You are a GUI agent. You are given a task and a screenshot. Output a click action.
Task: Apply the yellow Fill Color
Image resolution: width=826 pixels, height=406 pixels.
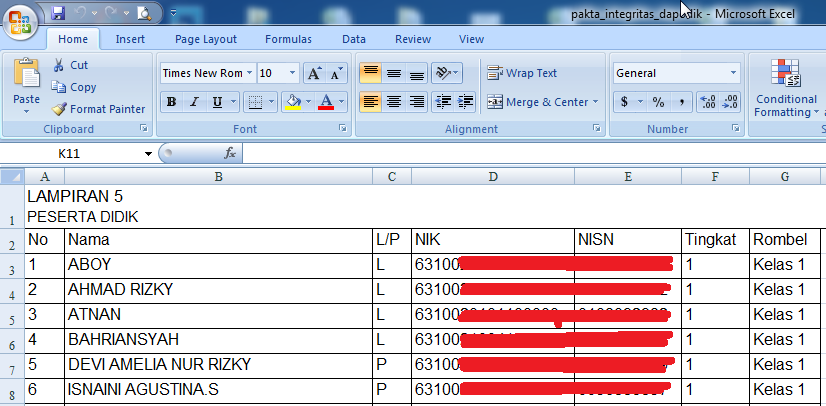294,102
